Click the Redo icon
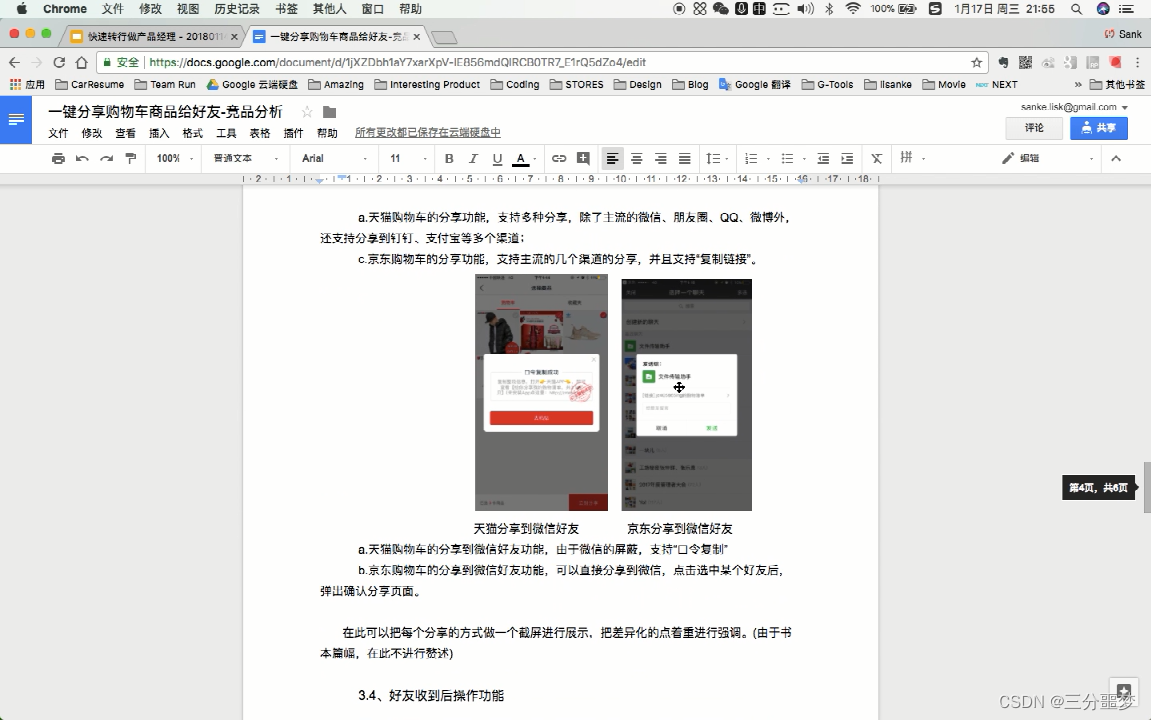The height and width of the screenshot is (720, 1151). (106, 158)
